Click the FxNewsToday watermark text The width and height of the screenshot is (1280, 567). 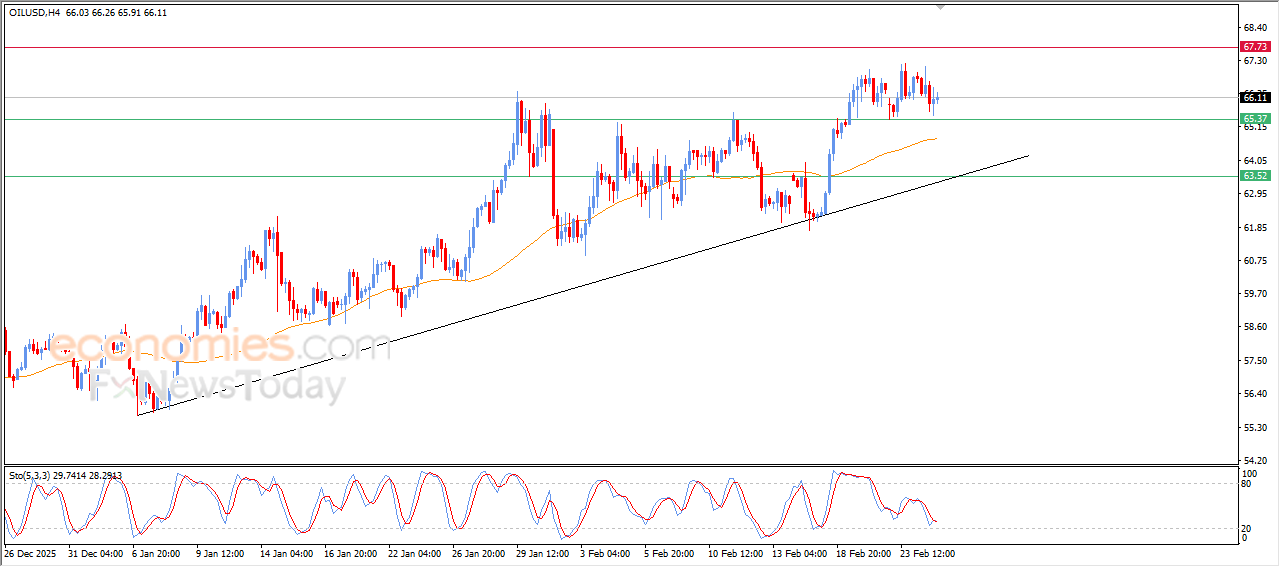[218, 387]
